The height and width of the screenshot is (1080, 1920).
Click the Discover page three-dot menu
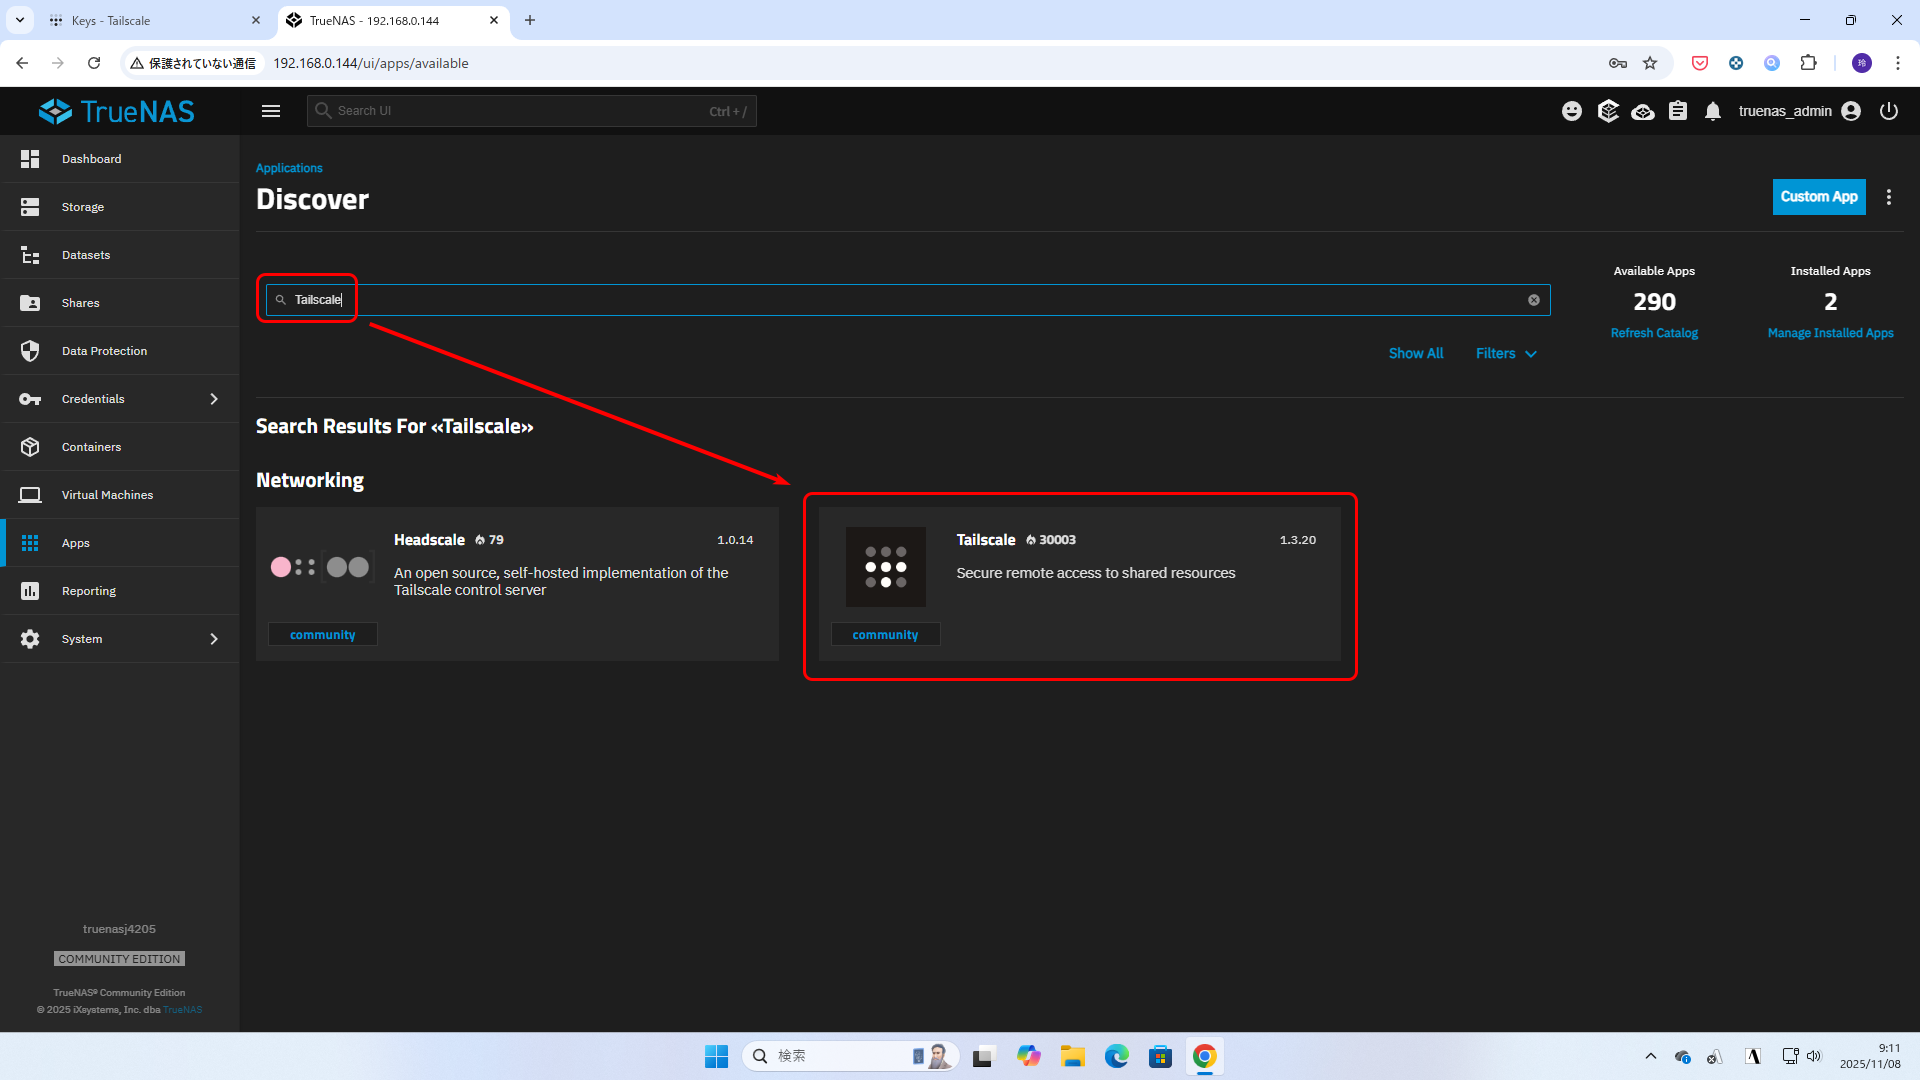pyautogui.click(x=1889, y=197)
